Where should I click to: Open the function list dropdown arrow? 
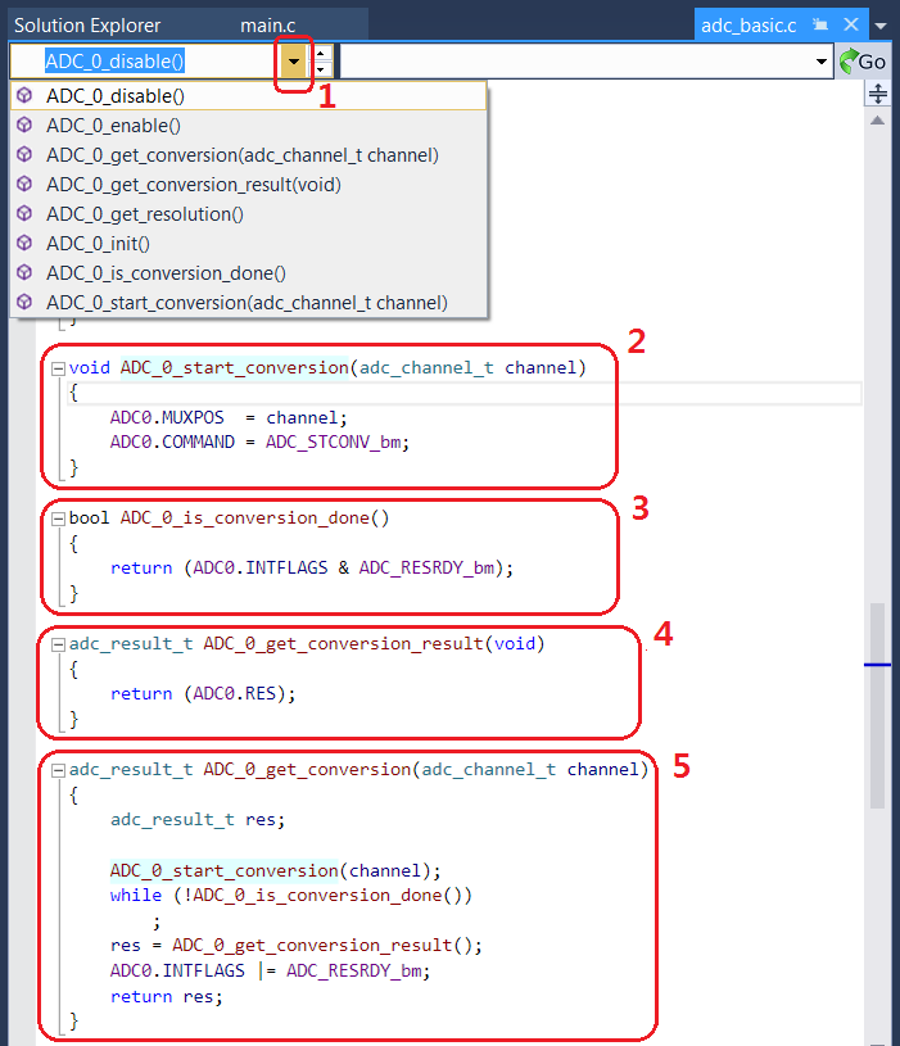(294, 61)
